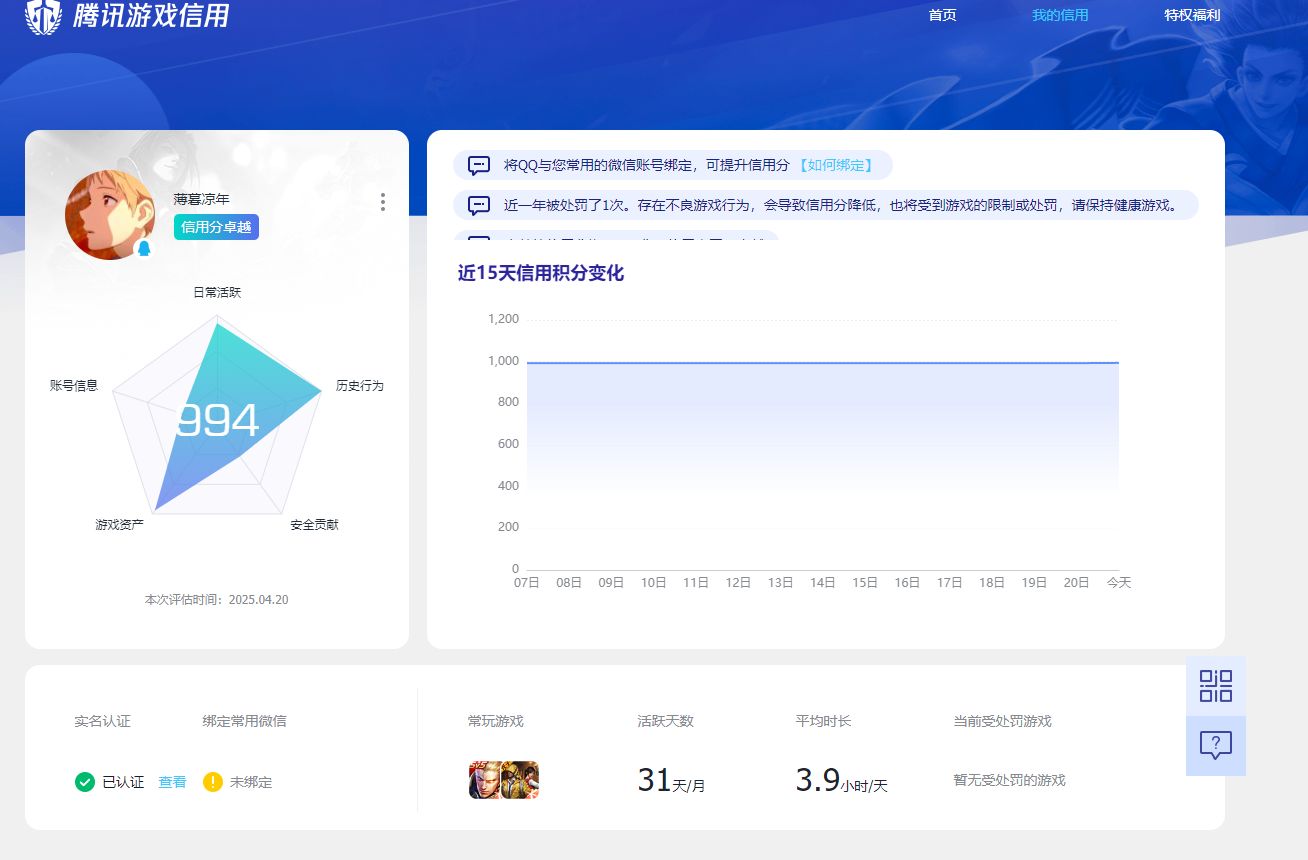This screenshot has width=1308, height=860.
Task: Click the 今天 label on chart axis
Action: pos(1118,582)
